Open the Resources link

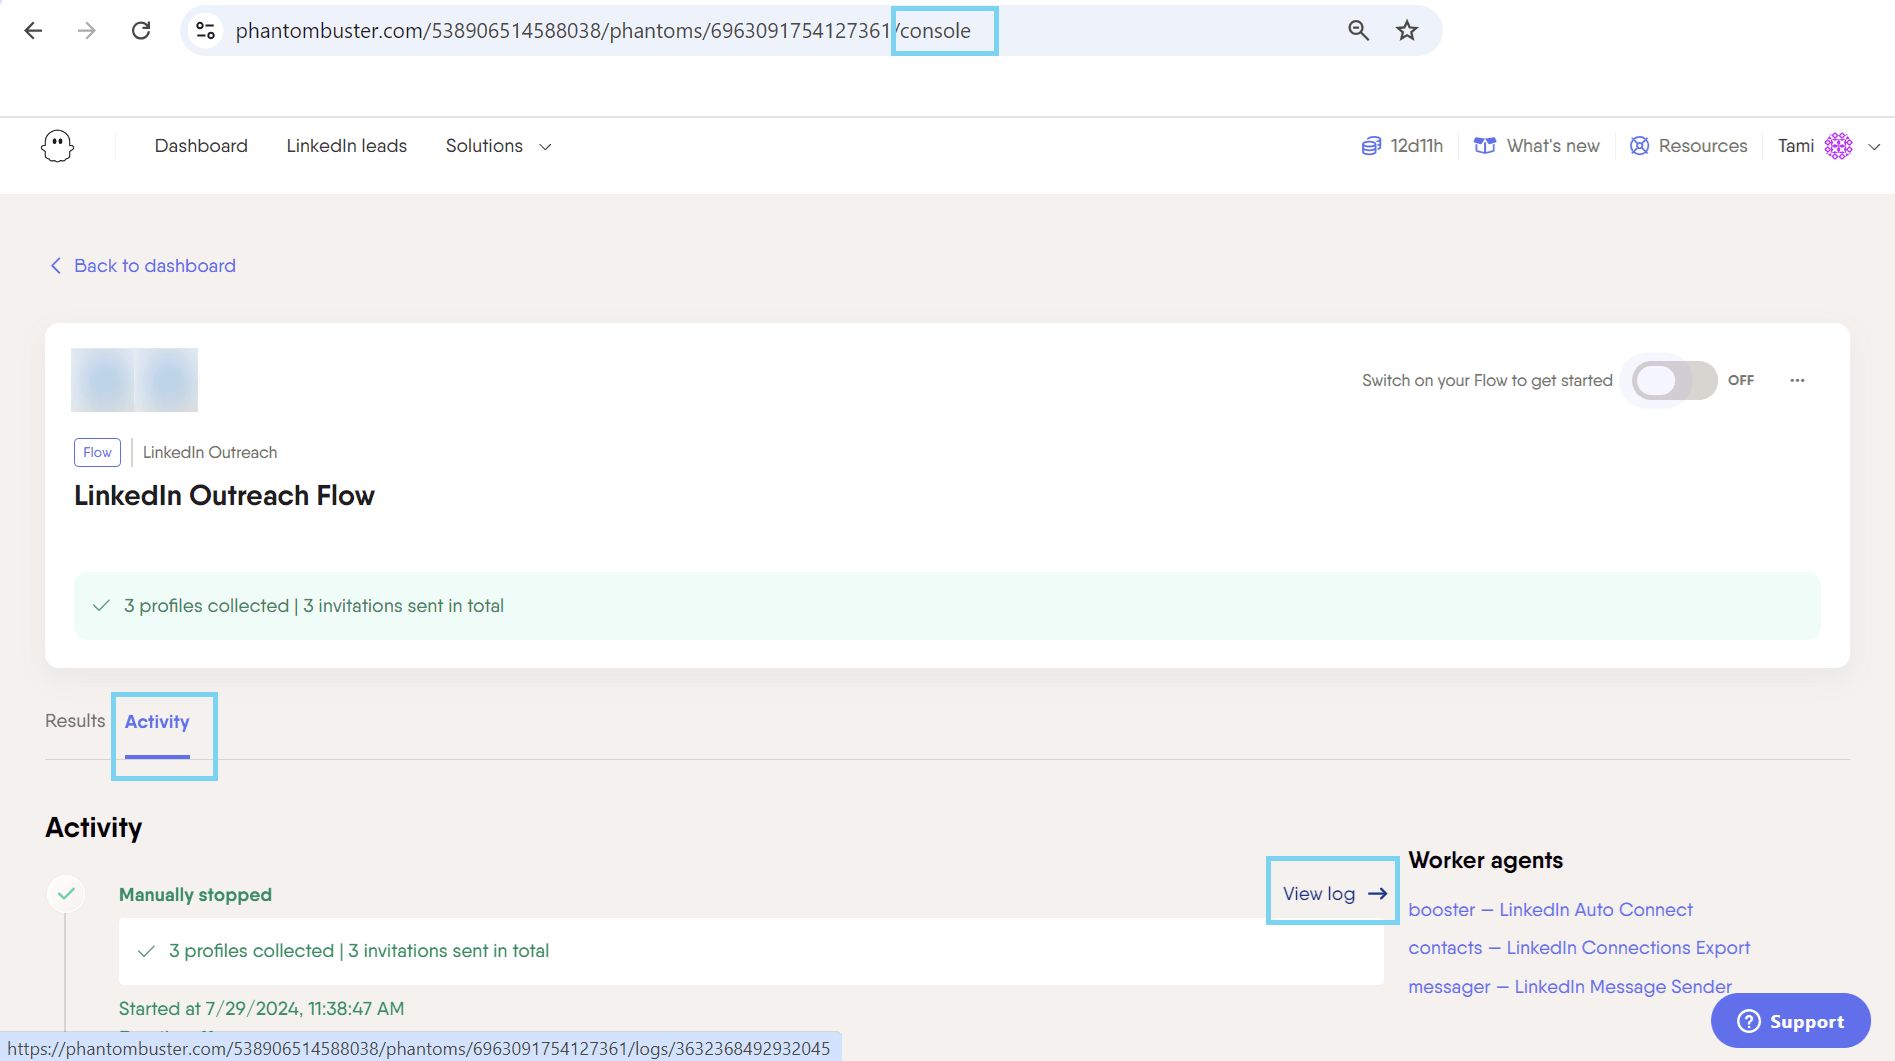click(x=1703, y=146)
